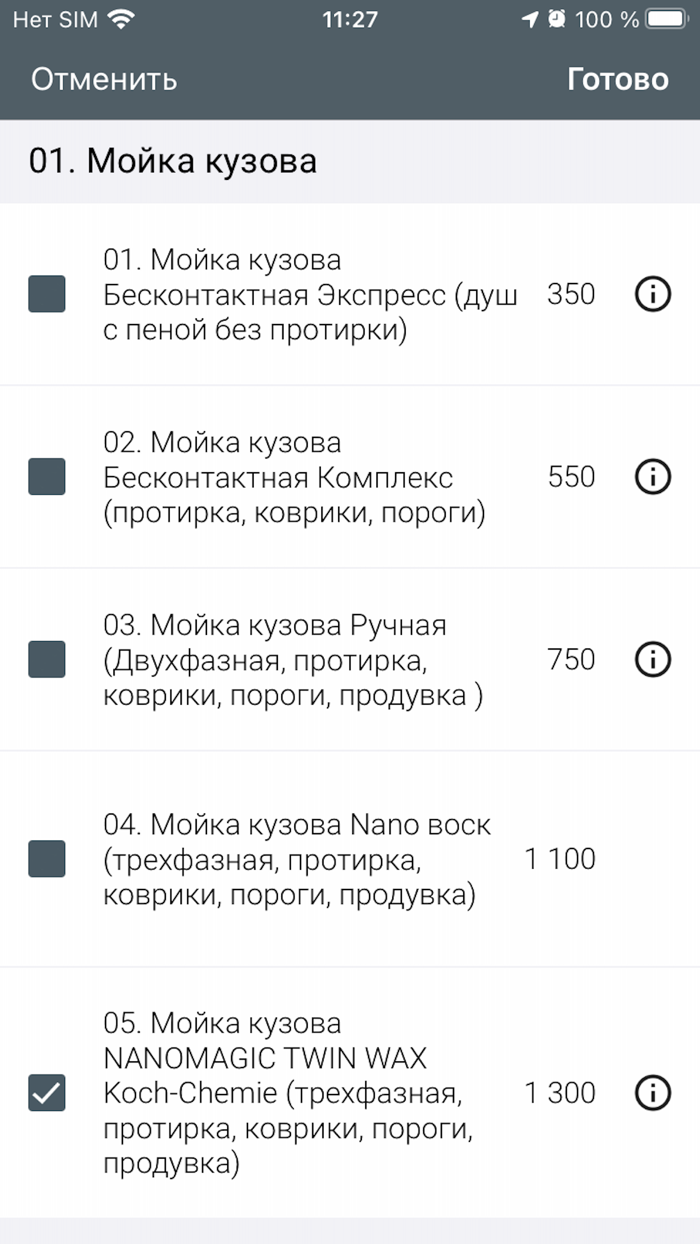Tap the 350 price label
The width and height of the screenshot is (700, 1244).
[570, 294]
